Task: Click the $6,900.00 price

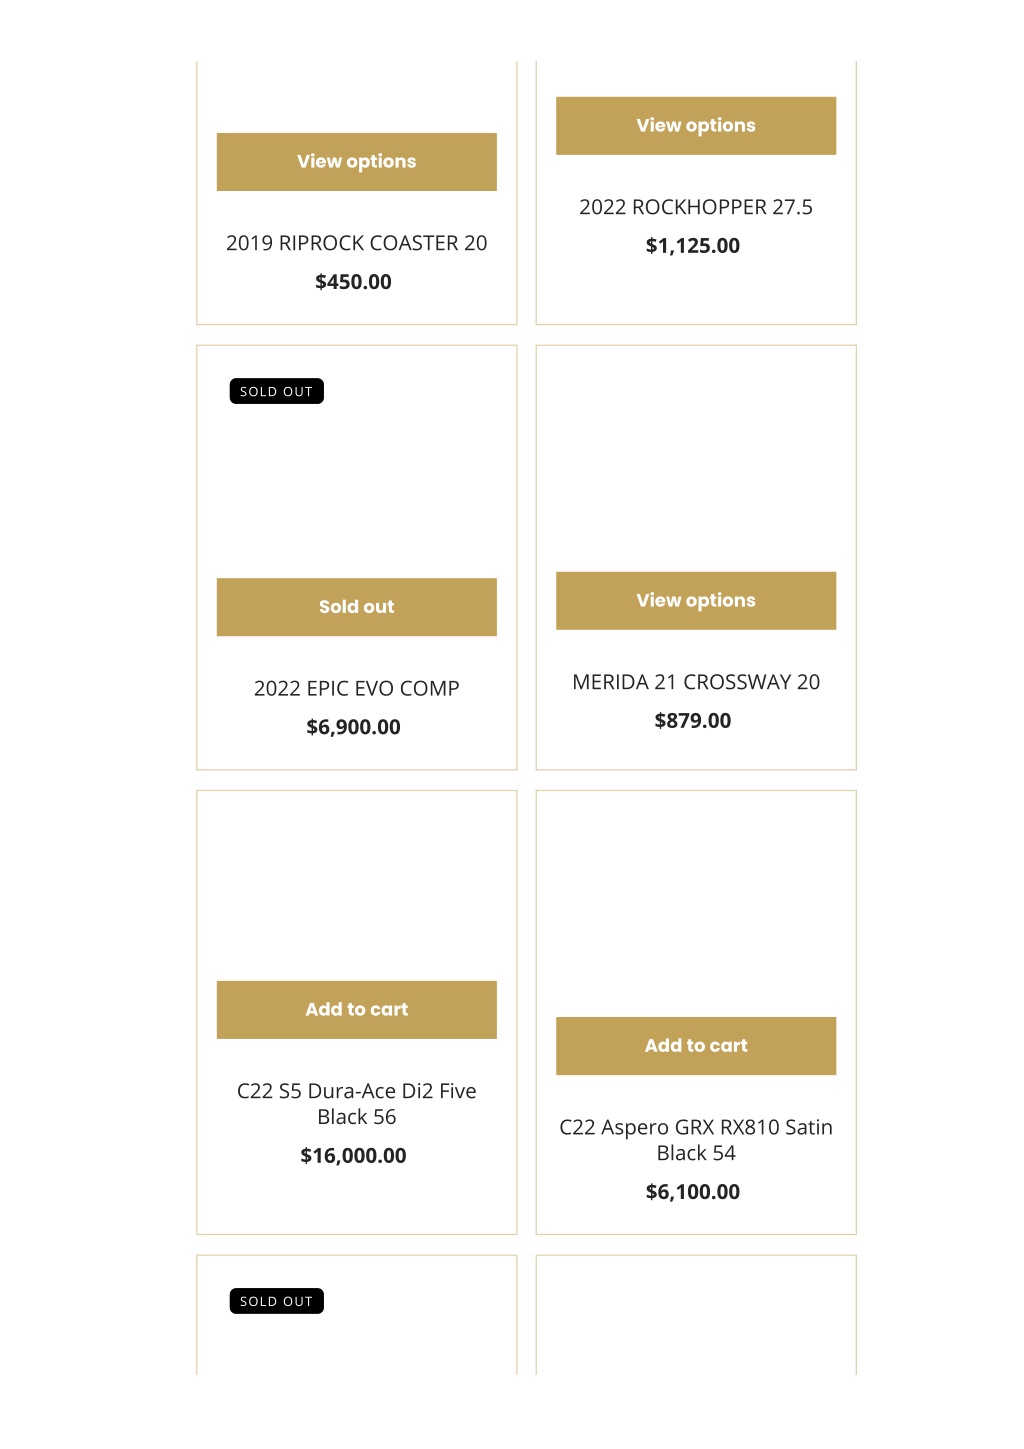Action: (x=353, y=727)
